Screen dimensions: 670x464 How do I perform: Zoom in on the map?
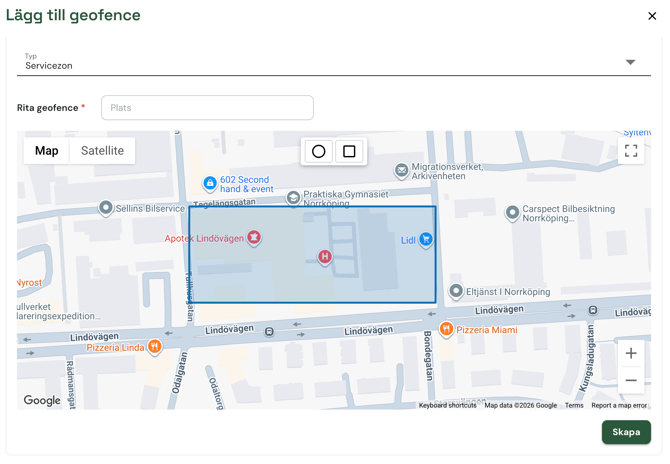631,353
